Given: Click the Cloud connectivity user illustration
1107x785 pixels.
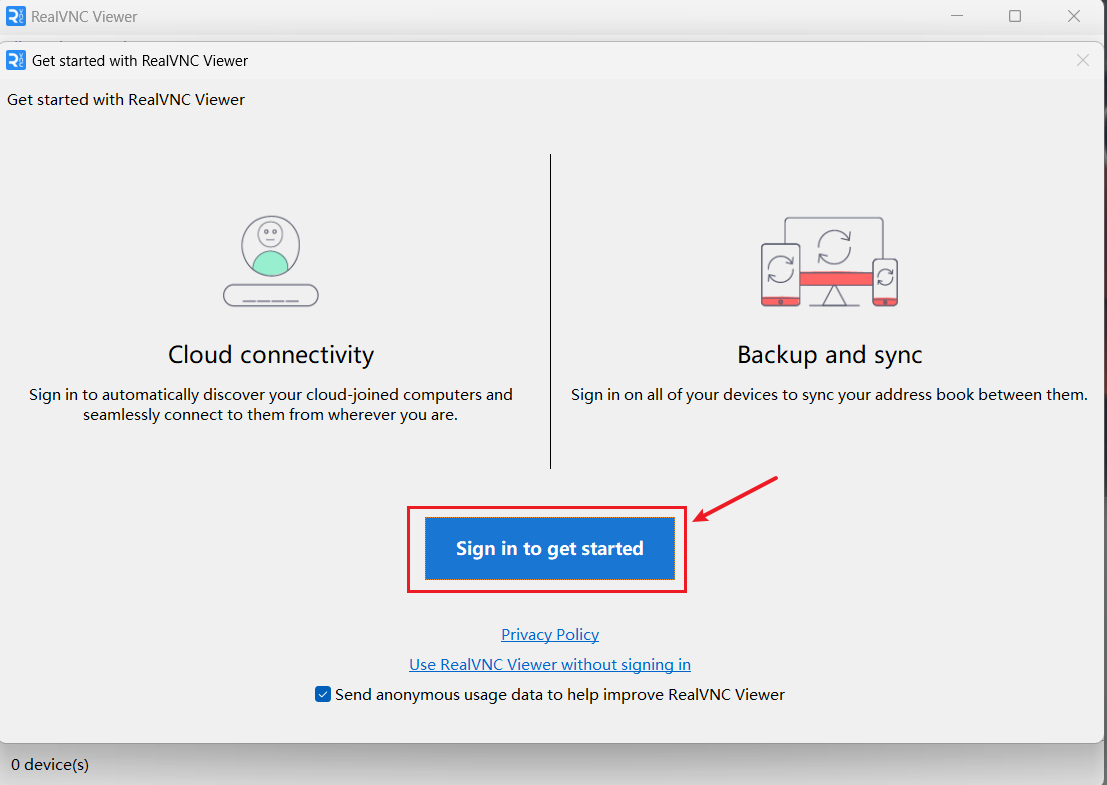Looking at the screenshot, I should 270,261.
